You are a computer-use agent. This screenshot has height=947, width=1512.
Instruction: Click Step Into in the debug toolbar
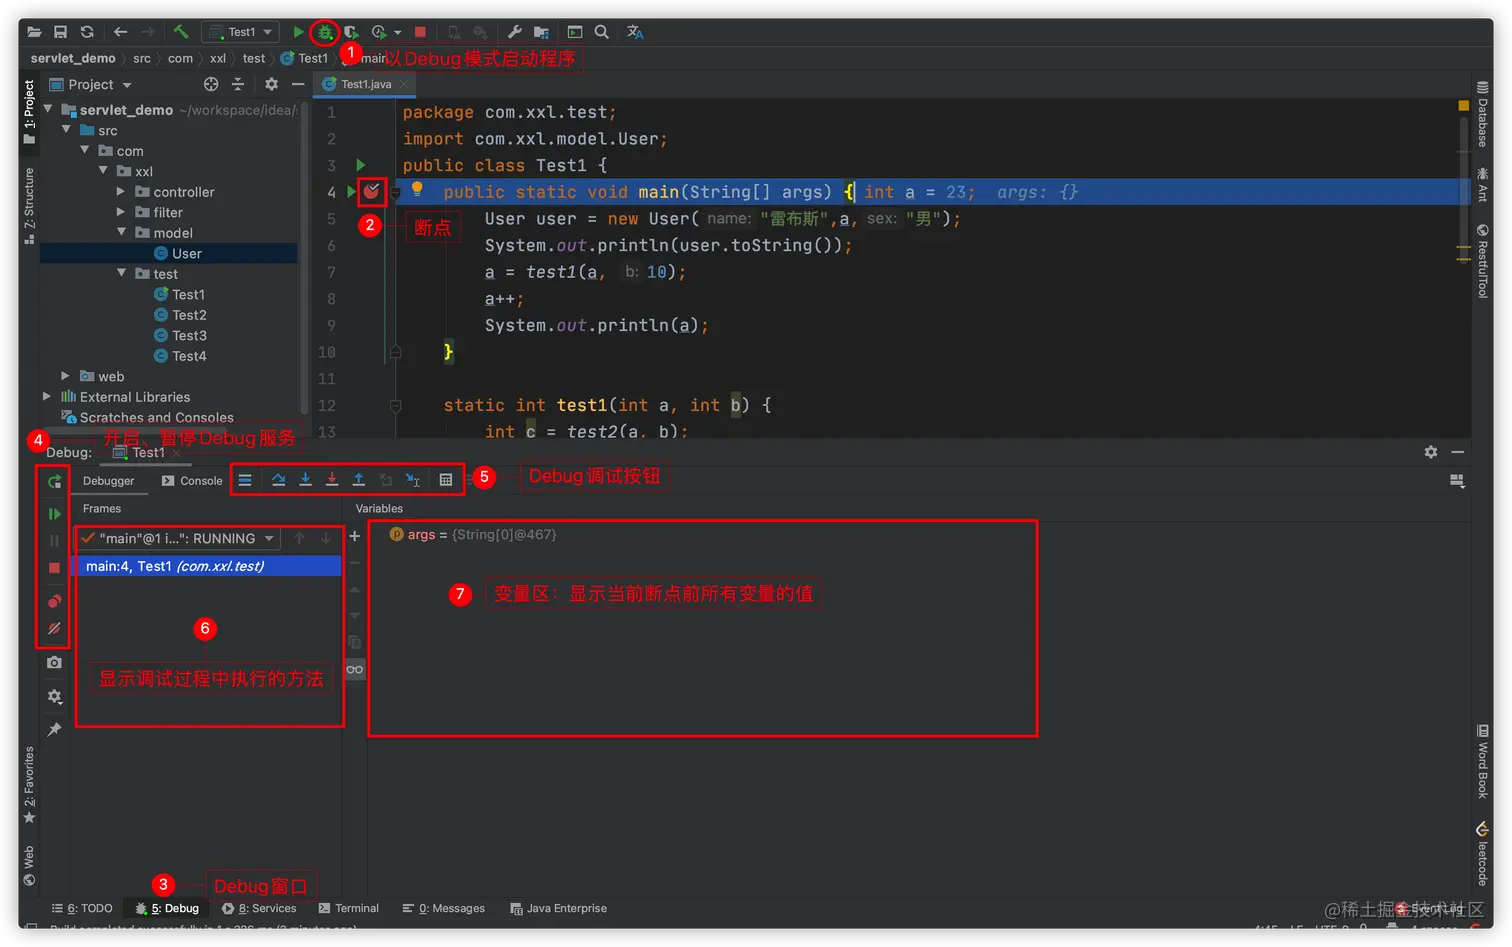305,480
